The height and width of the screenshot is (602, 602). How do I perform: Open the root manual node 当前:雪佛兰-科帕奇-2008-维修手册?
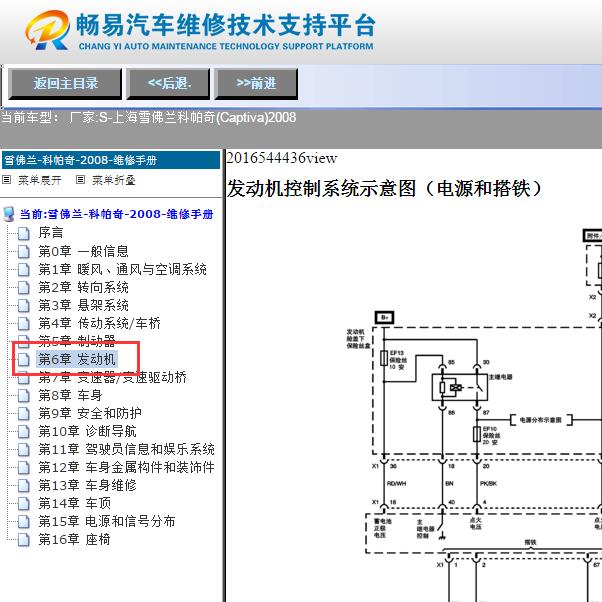click(x=116, y=214)
